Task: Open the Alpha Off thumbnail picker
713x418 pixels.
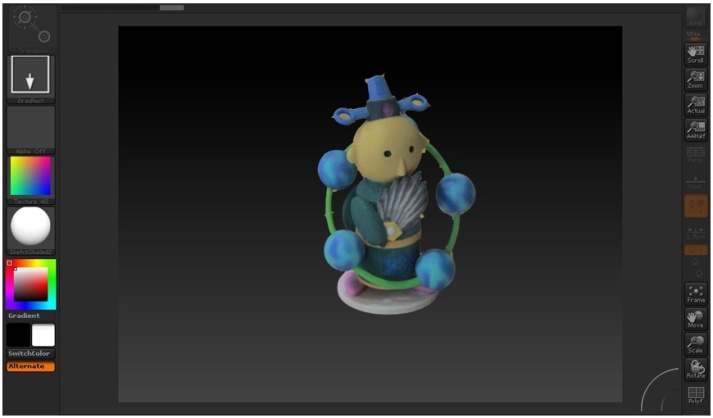Action: click(30, 130)
